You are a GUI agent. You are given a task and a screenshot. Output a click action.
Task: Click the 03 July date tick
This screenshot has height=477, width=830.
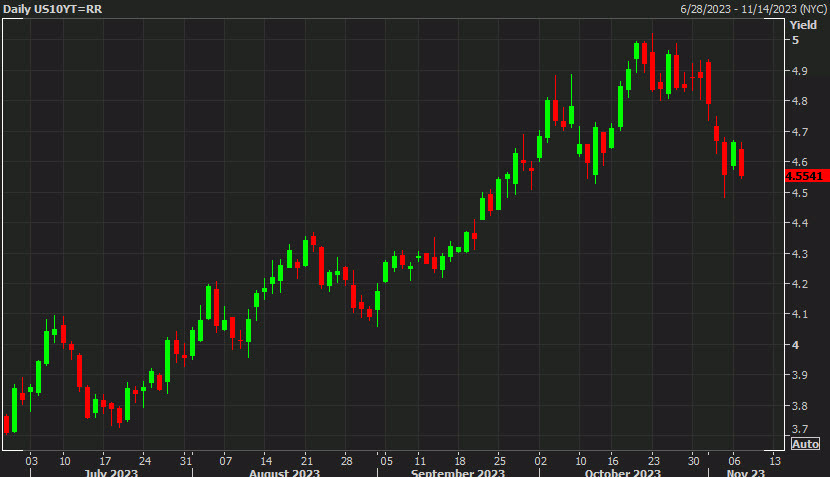point(31,459)
